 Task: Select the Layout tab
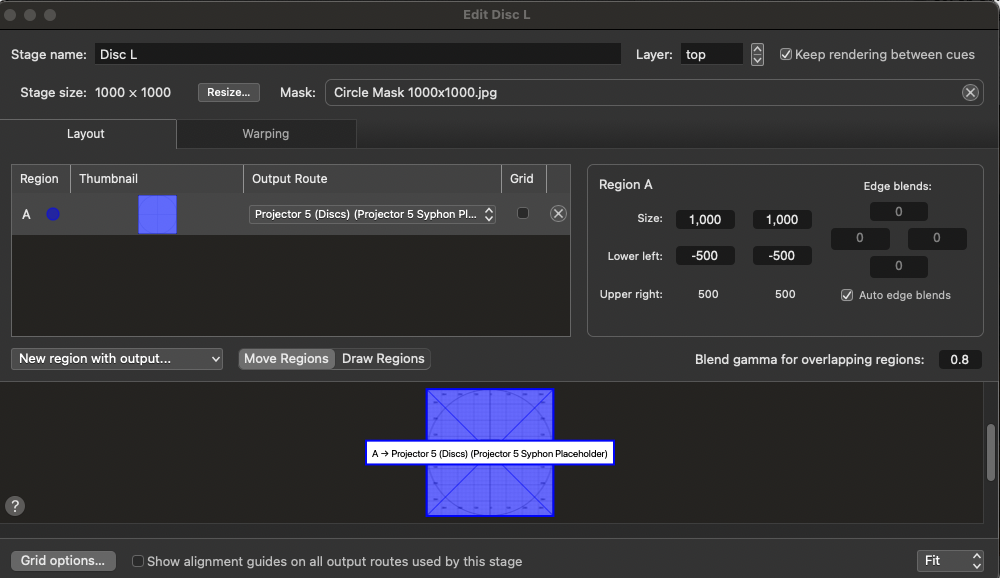pos(86,134)
